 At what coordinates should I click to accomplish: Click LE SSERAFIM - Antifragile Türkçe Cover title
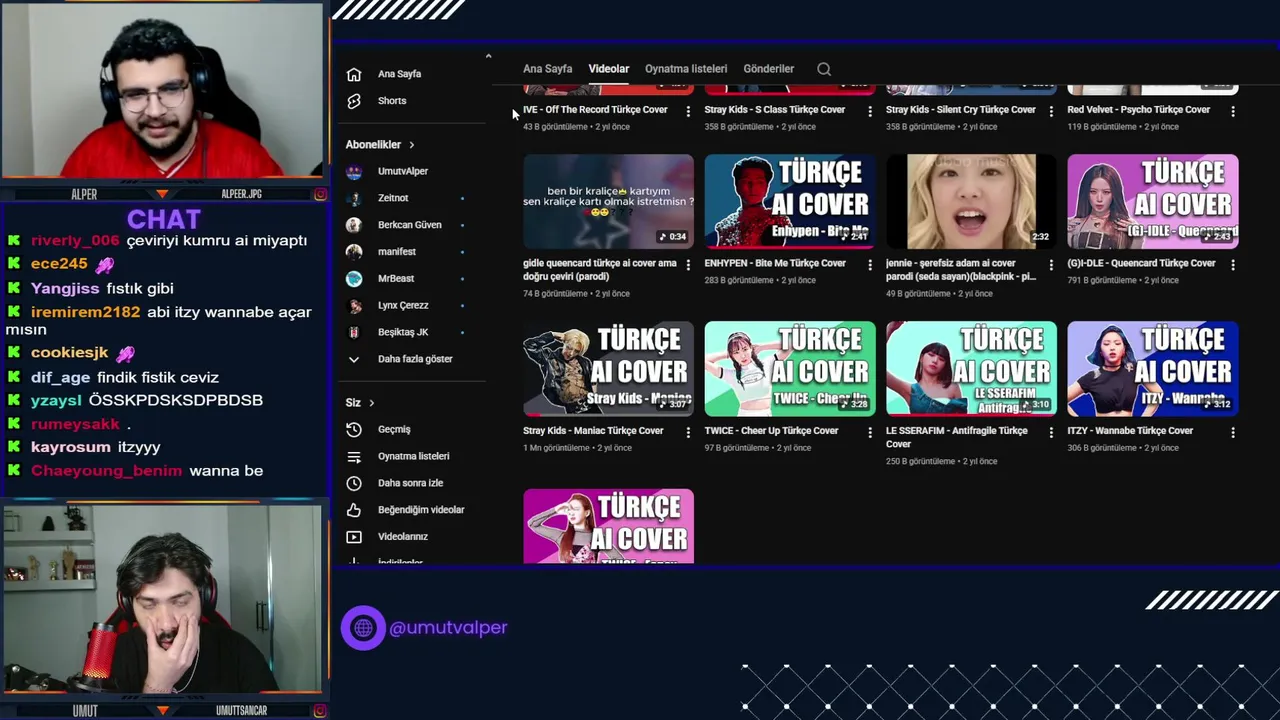(956, 437)
